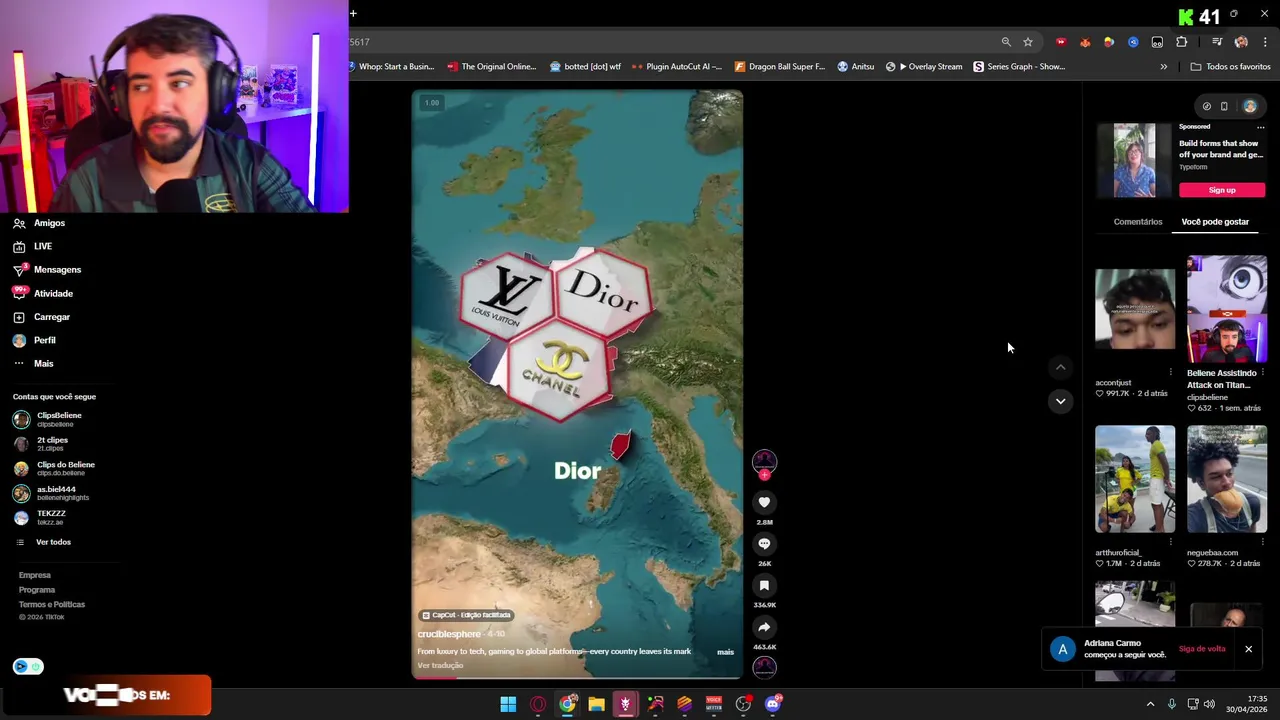The image size is (1280, 720).
Task: Open Perfil in the sidebar
Action: point(35,340)
